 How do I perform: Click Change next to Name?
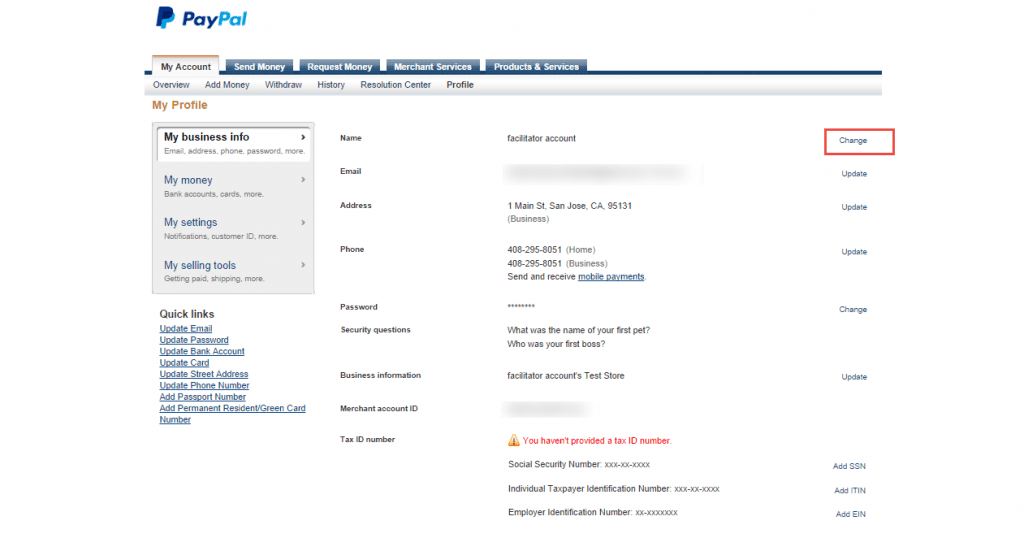point(853,140)
